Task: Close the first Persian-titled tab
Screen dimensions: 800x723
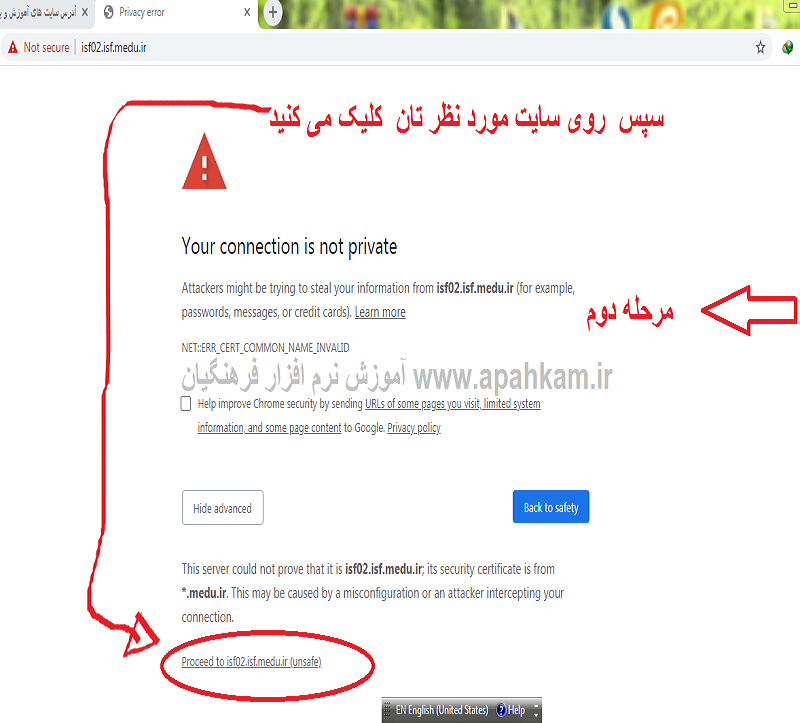Action: [85, 12]
